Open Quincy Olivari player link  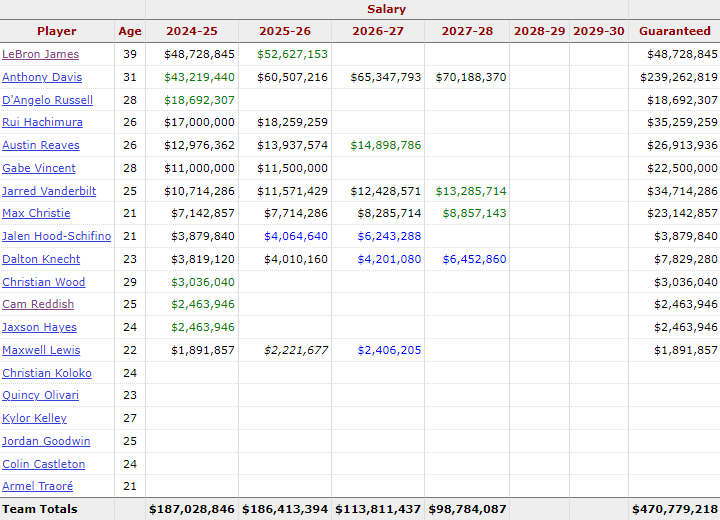(40, 395)
